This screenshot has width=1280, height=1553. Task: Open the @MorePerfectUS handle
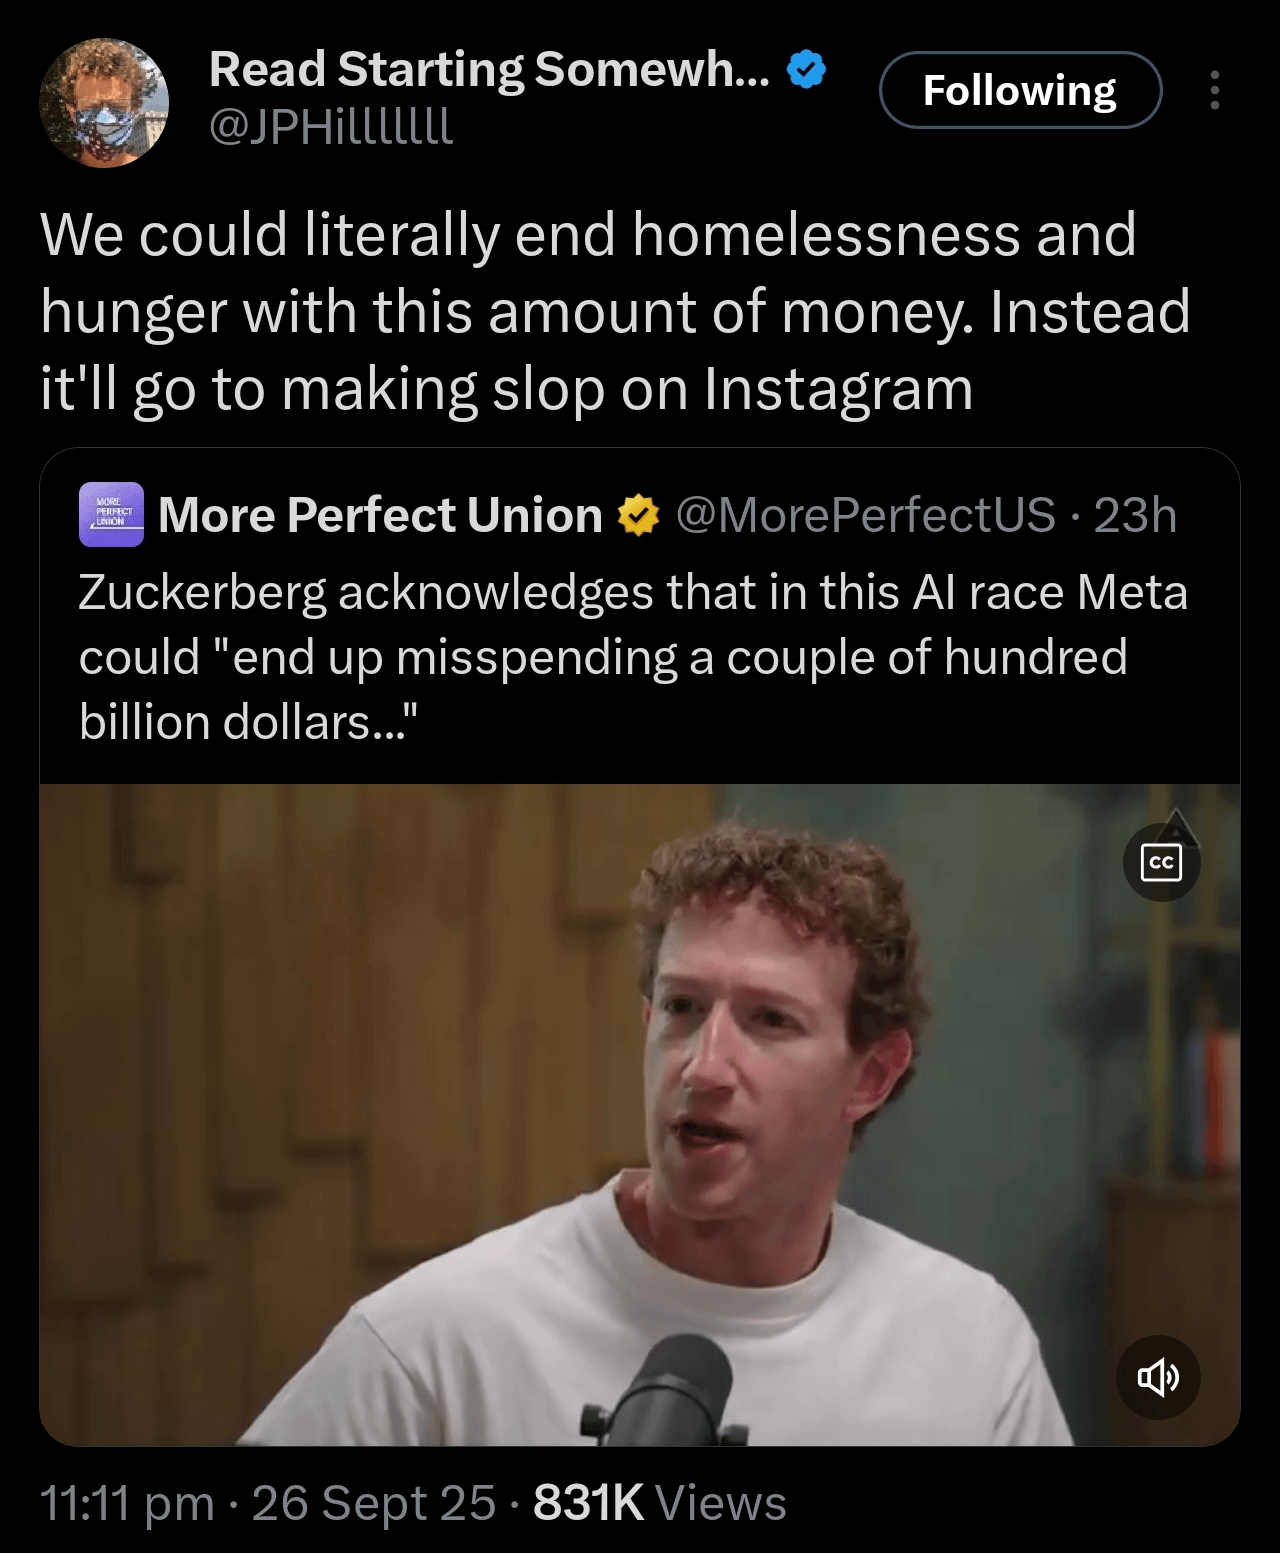pyautogui.click(x=866, y=515)
